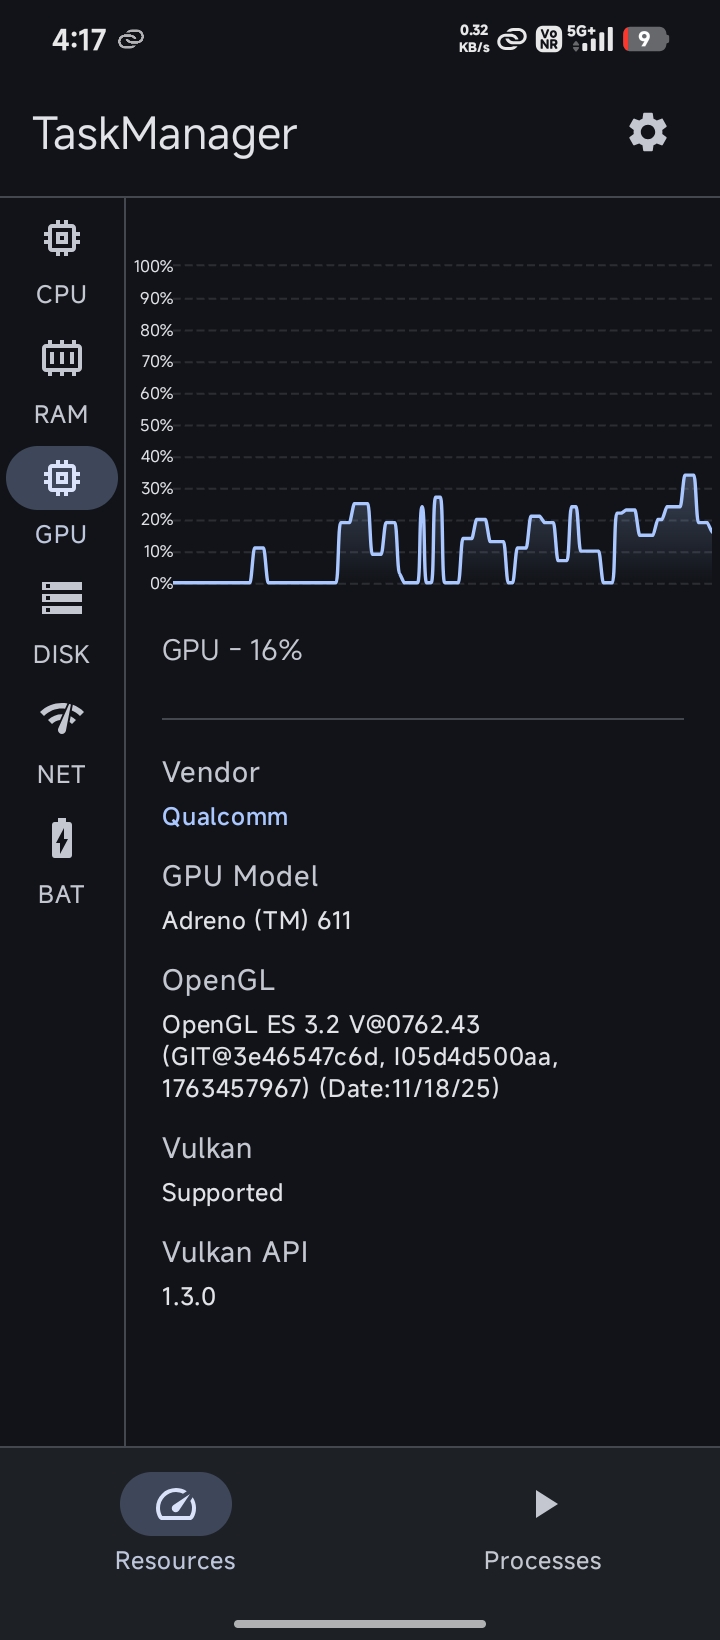720x1640 pixels.
Task: Open the Qualcomm vendor link
Action: click(x=225, y=816)
